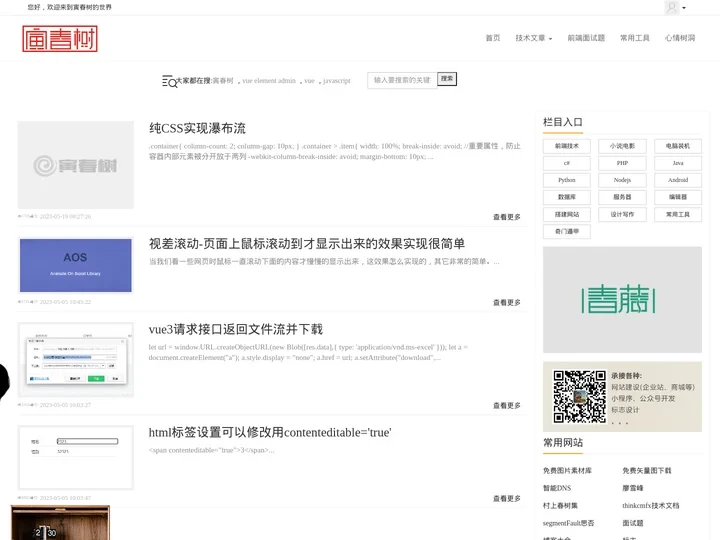The width and height of the screenshot is (720, 540).
Task: Select the PHP category
Action: pyautogui.click(x=622, y=163)
